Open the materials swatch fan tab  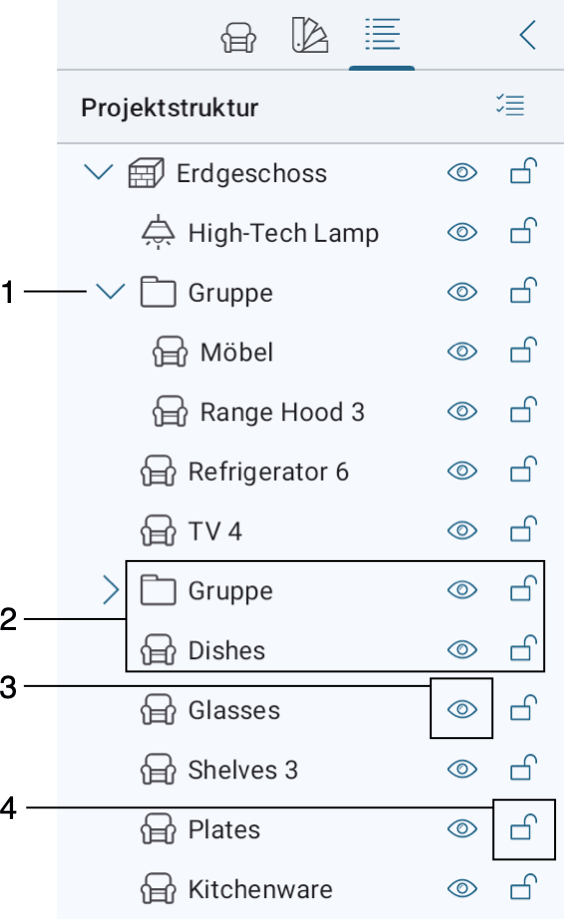[x=310, y=35]
